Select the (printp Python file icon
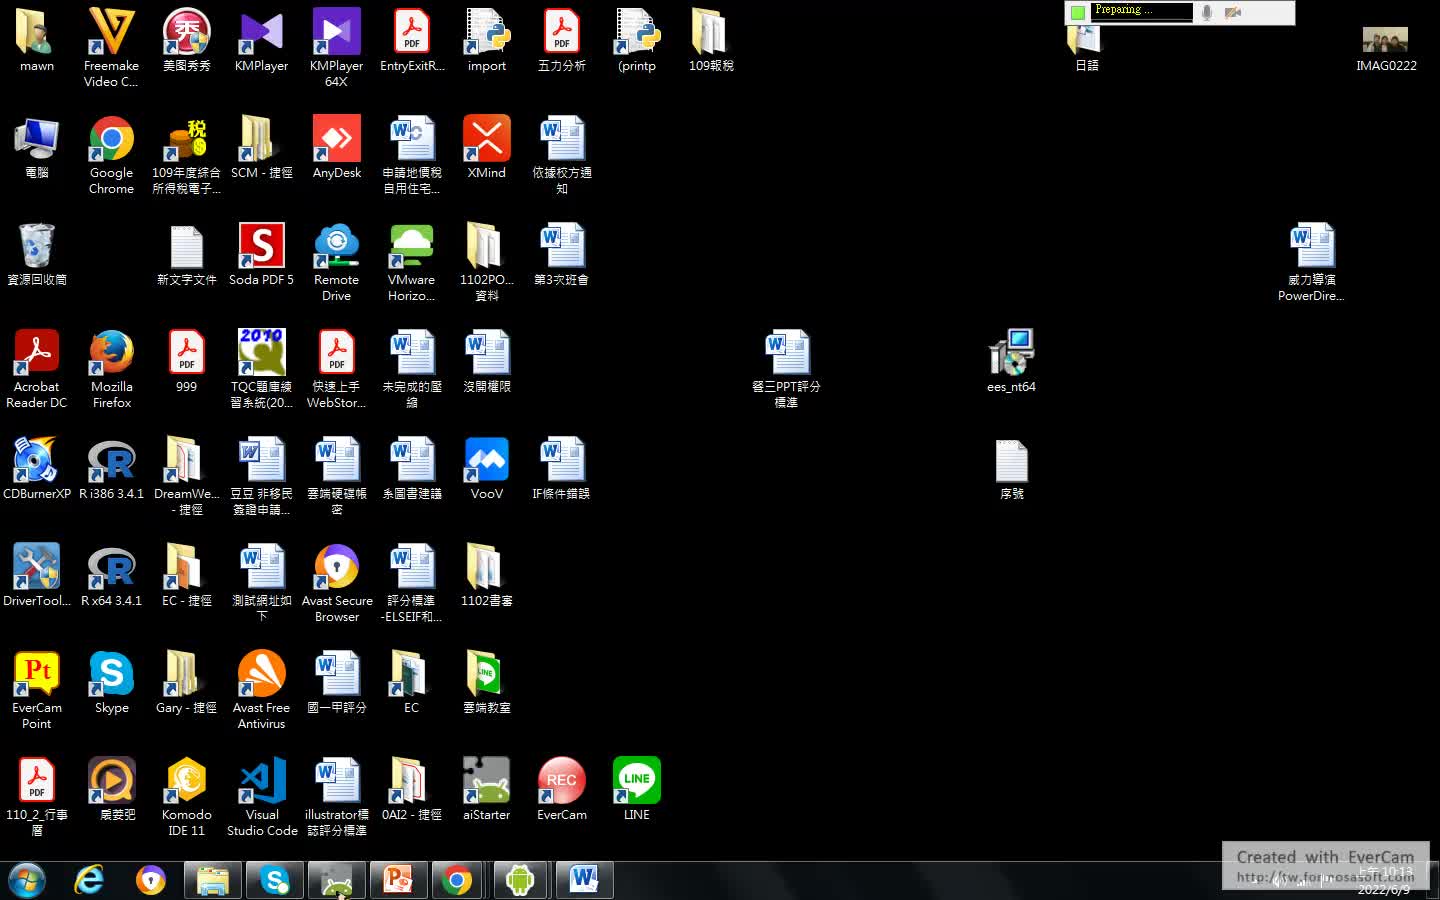The image size is (1440, 900). 637,40
